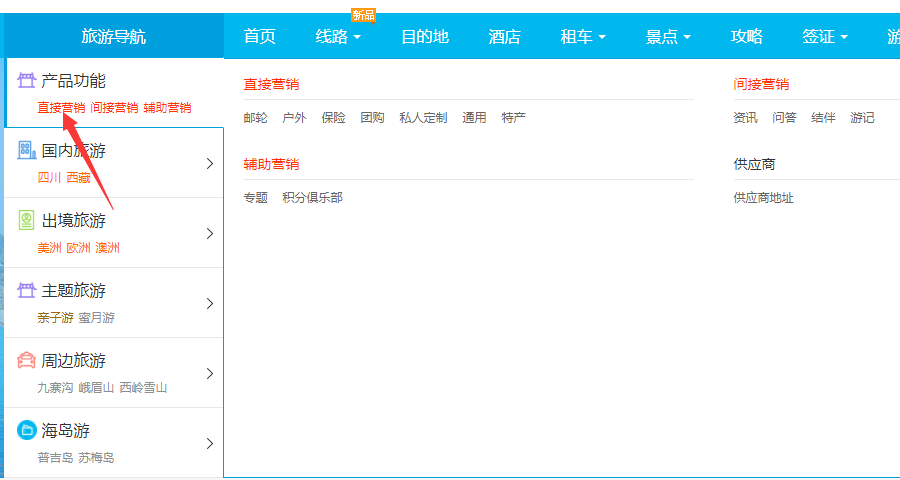The image size is (900, 480).
Task: Click the 直接营销 link under 产品功能
Action: [x=61, y=108]
